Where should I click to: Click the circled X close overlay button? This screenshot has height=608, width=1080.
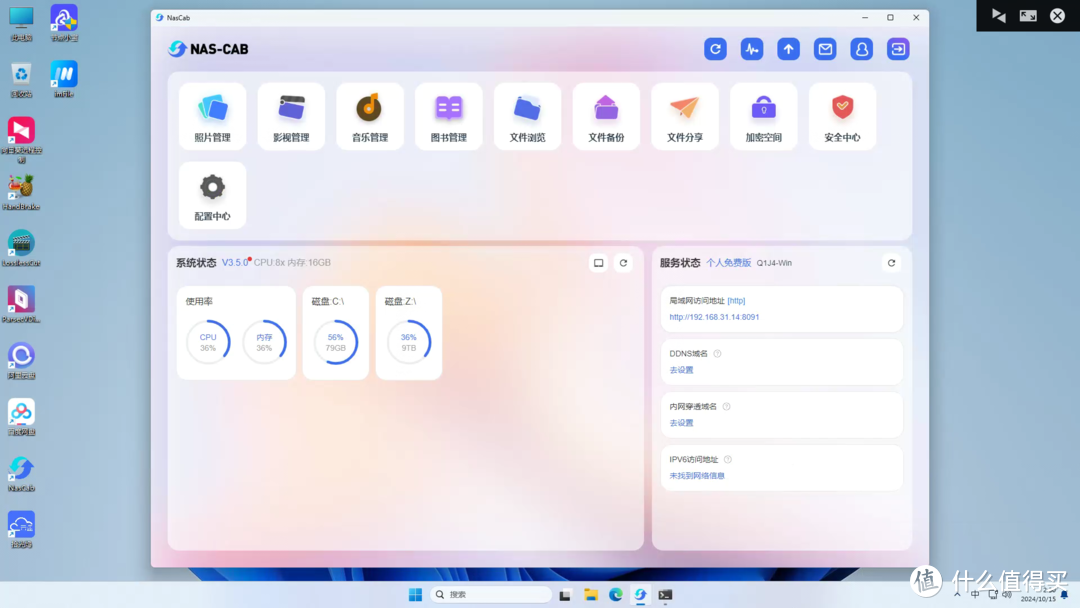click(1058, 15)
